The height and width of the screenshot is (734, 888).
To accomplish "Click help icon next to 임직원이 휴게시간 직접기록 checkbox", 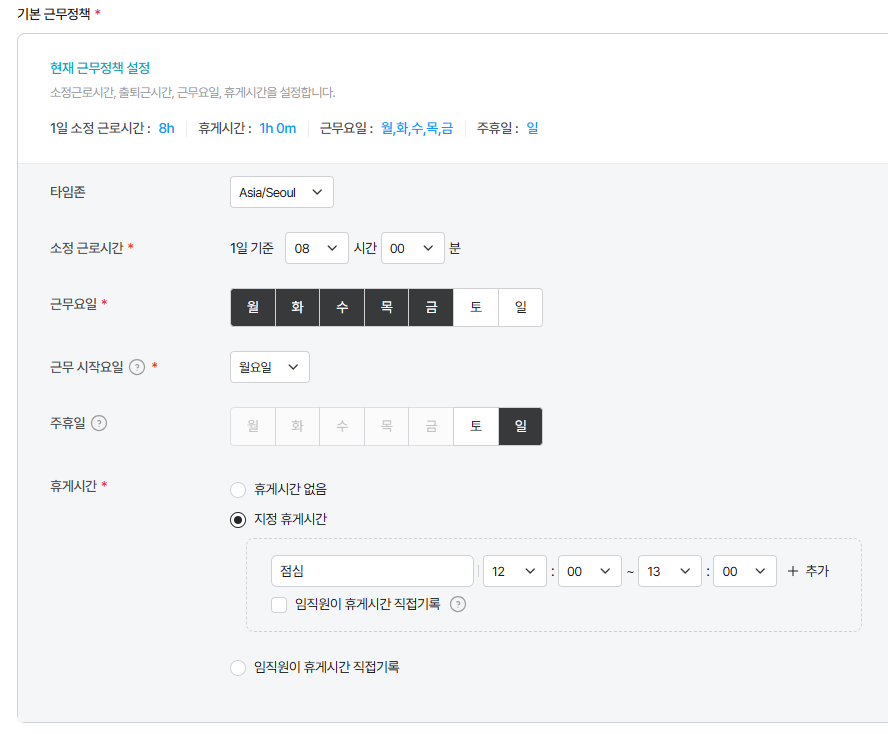I will [458, 604].
